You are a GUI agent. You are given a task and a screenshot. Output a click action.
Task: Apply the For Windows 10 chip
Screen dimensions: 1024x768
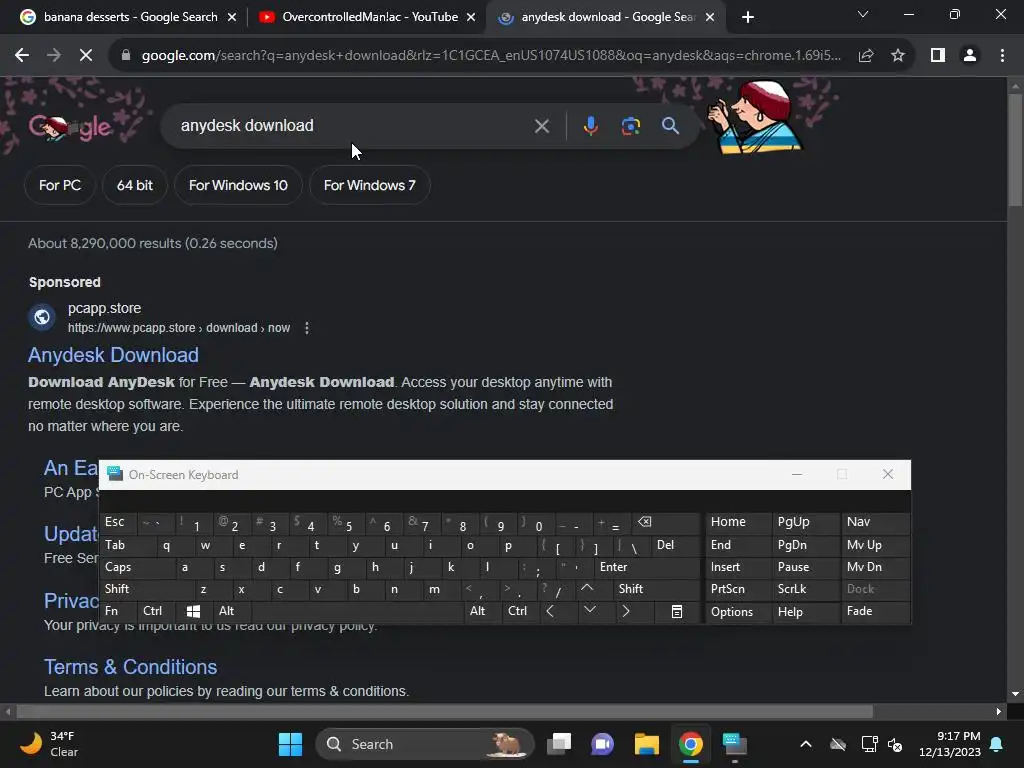(x=238, y=185)
